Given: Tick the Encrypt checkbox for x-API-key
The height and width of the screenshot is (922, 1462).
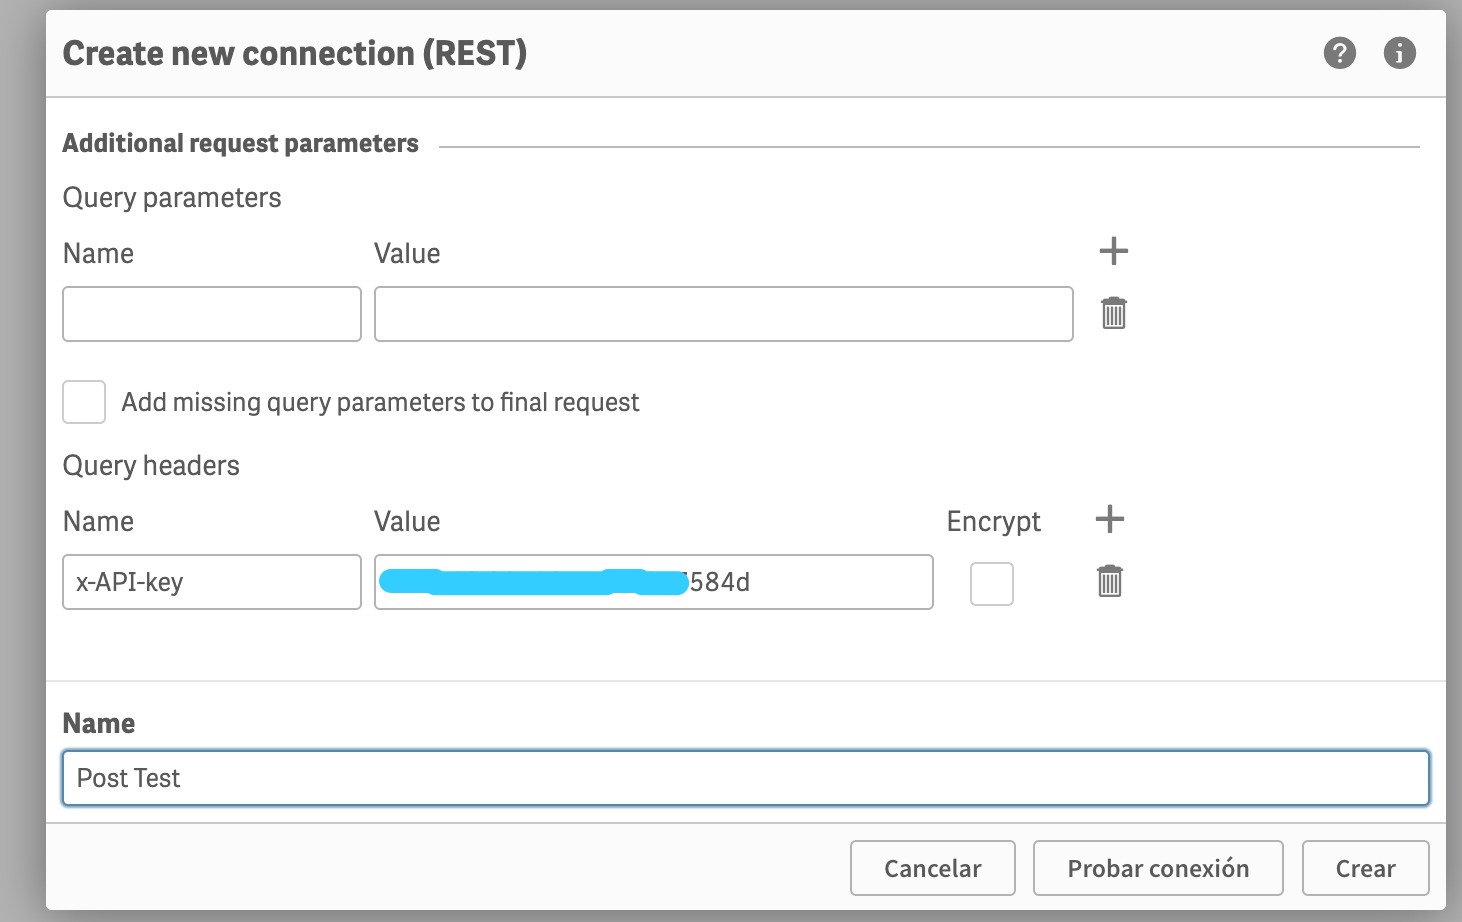Looking at the screenshot, I should tap(992, 584).
